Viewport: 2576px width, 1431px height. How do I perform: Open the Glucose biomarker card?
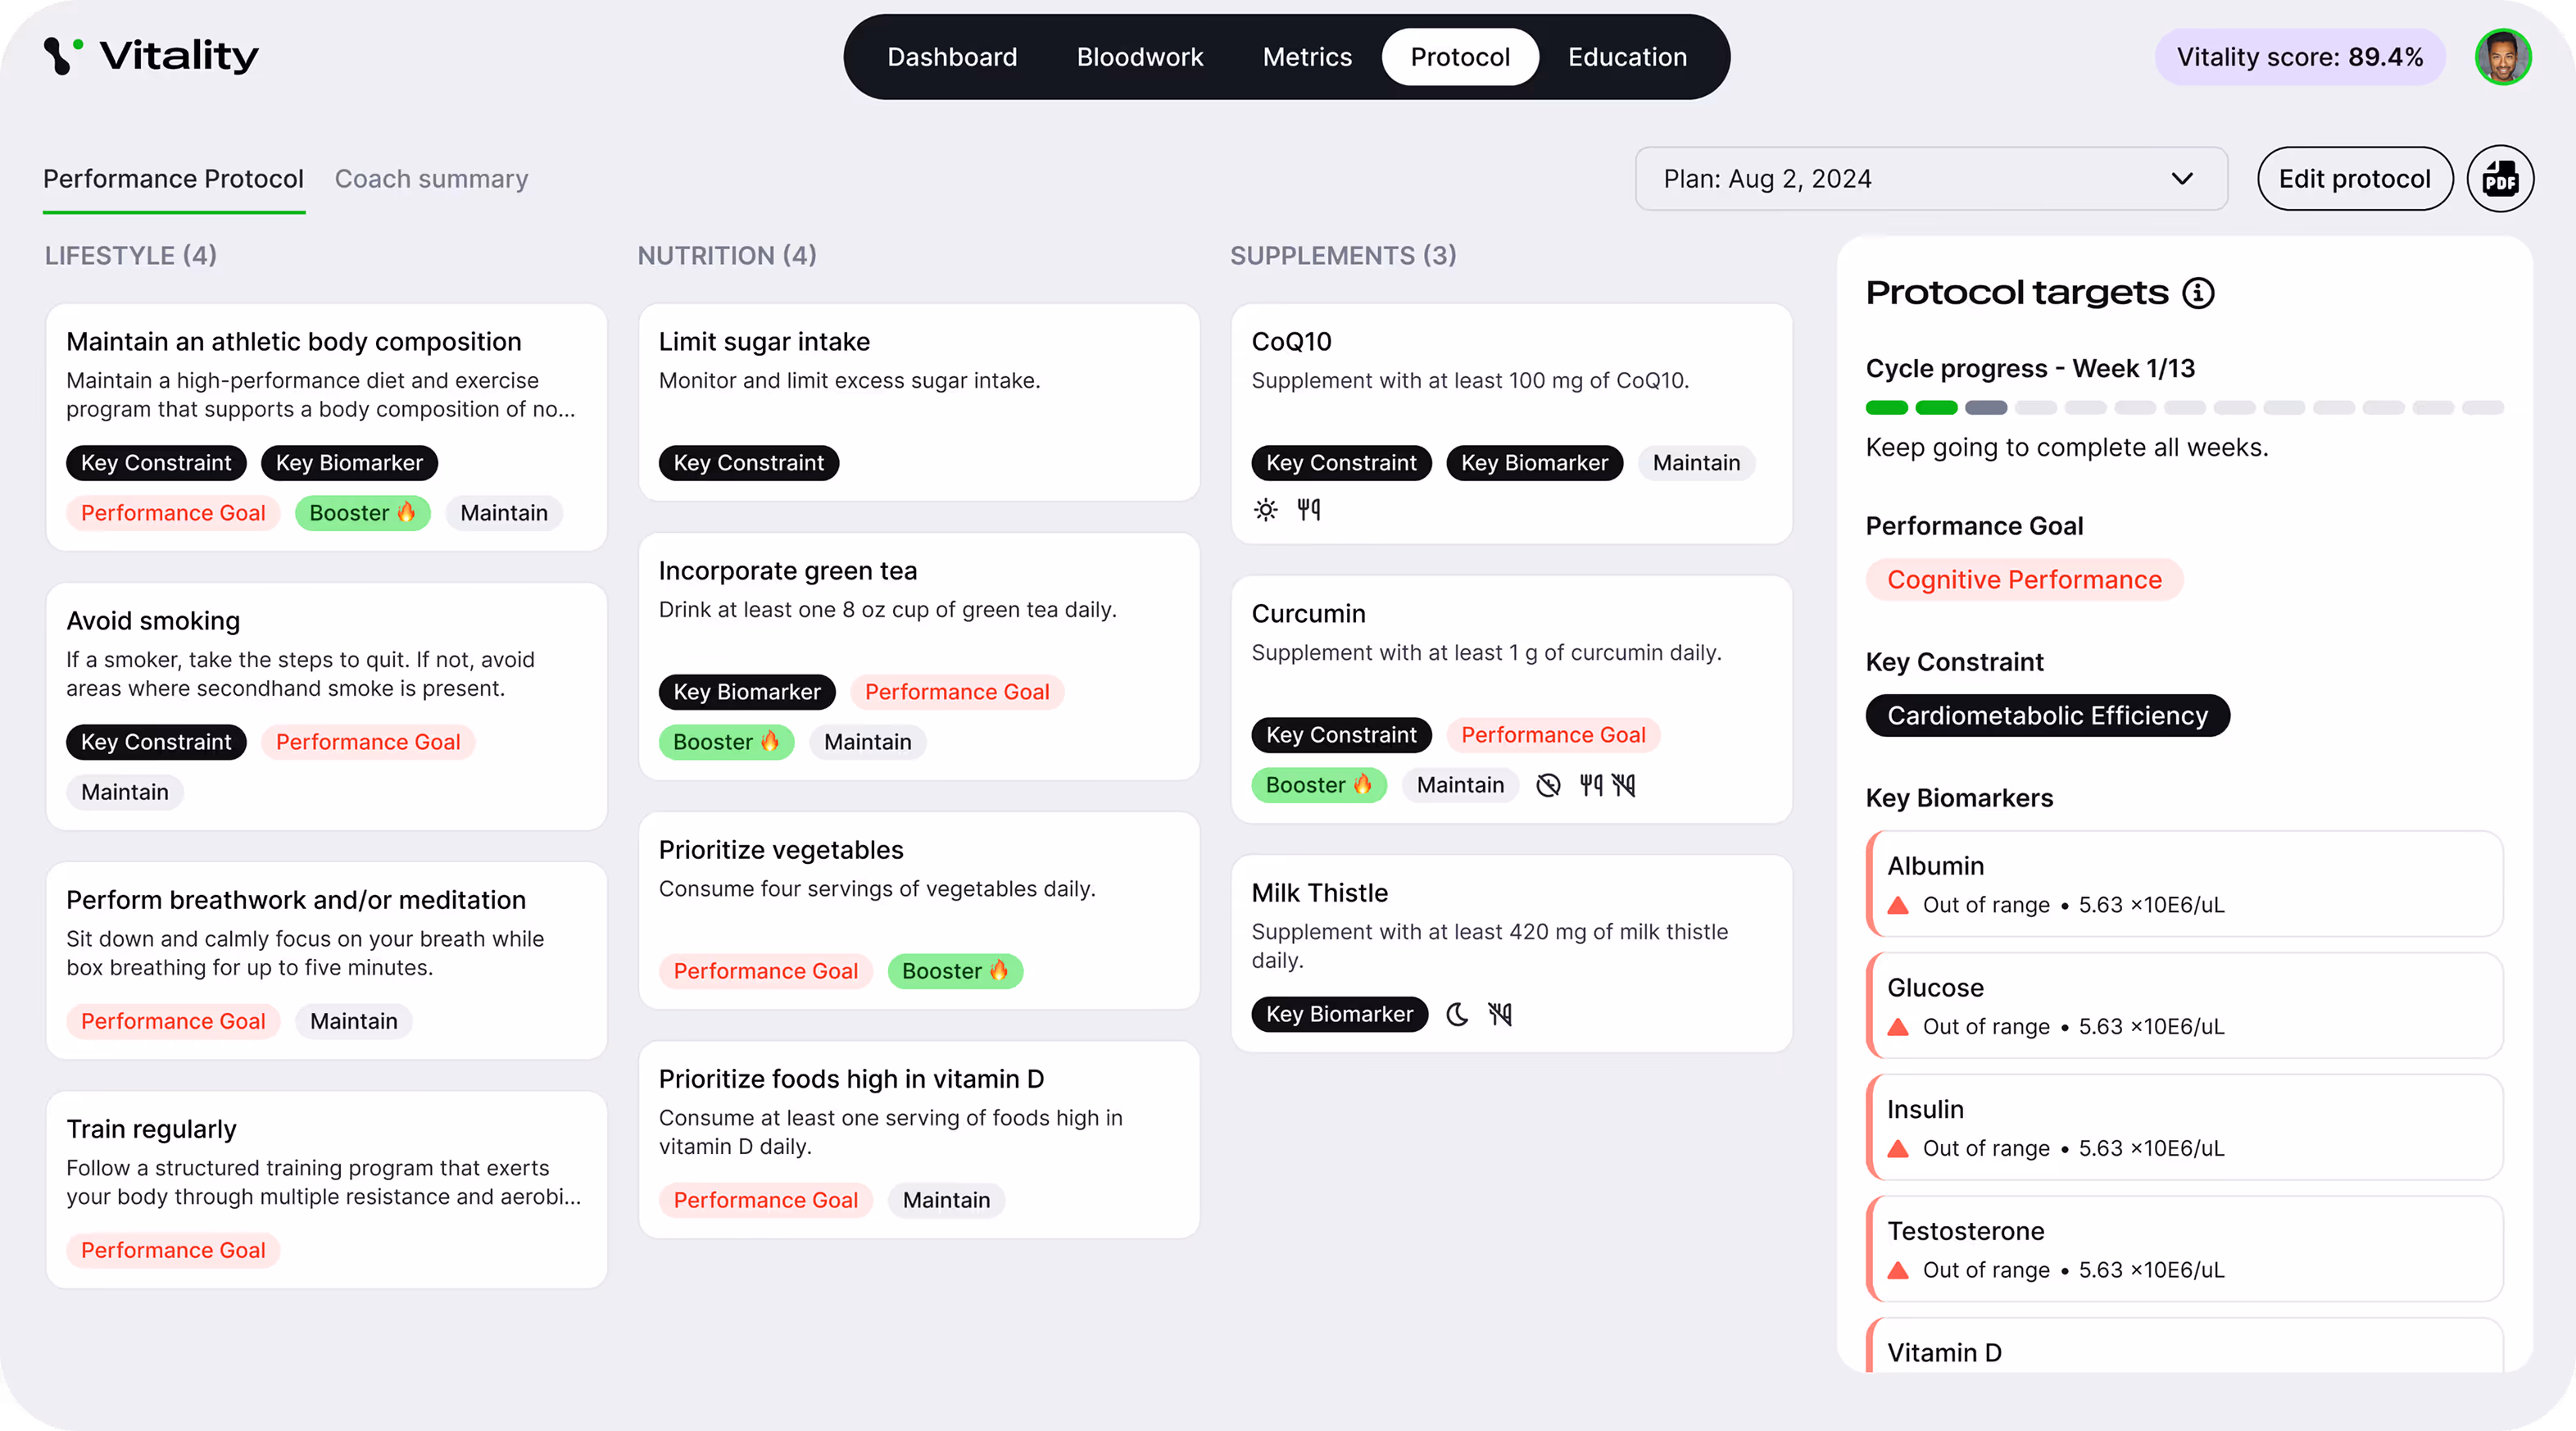2185,1005
